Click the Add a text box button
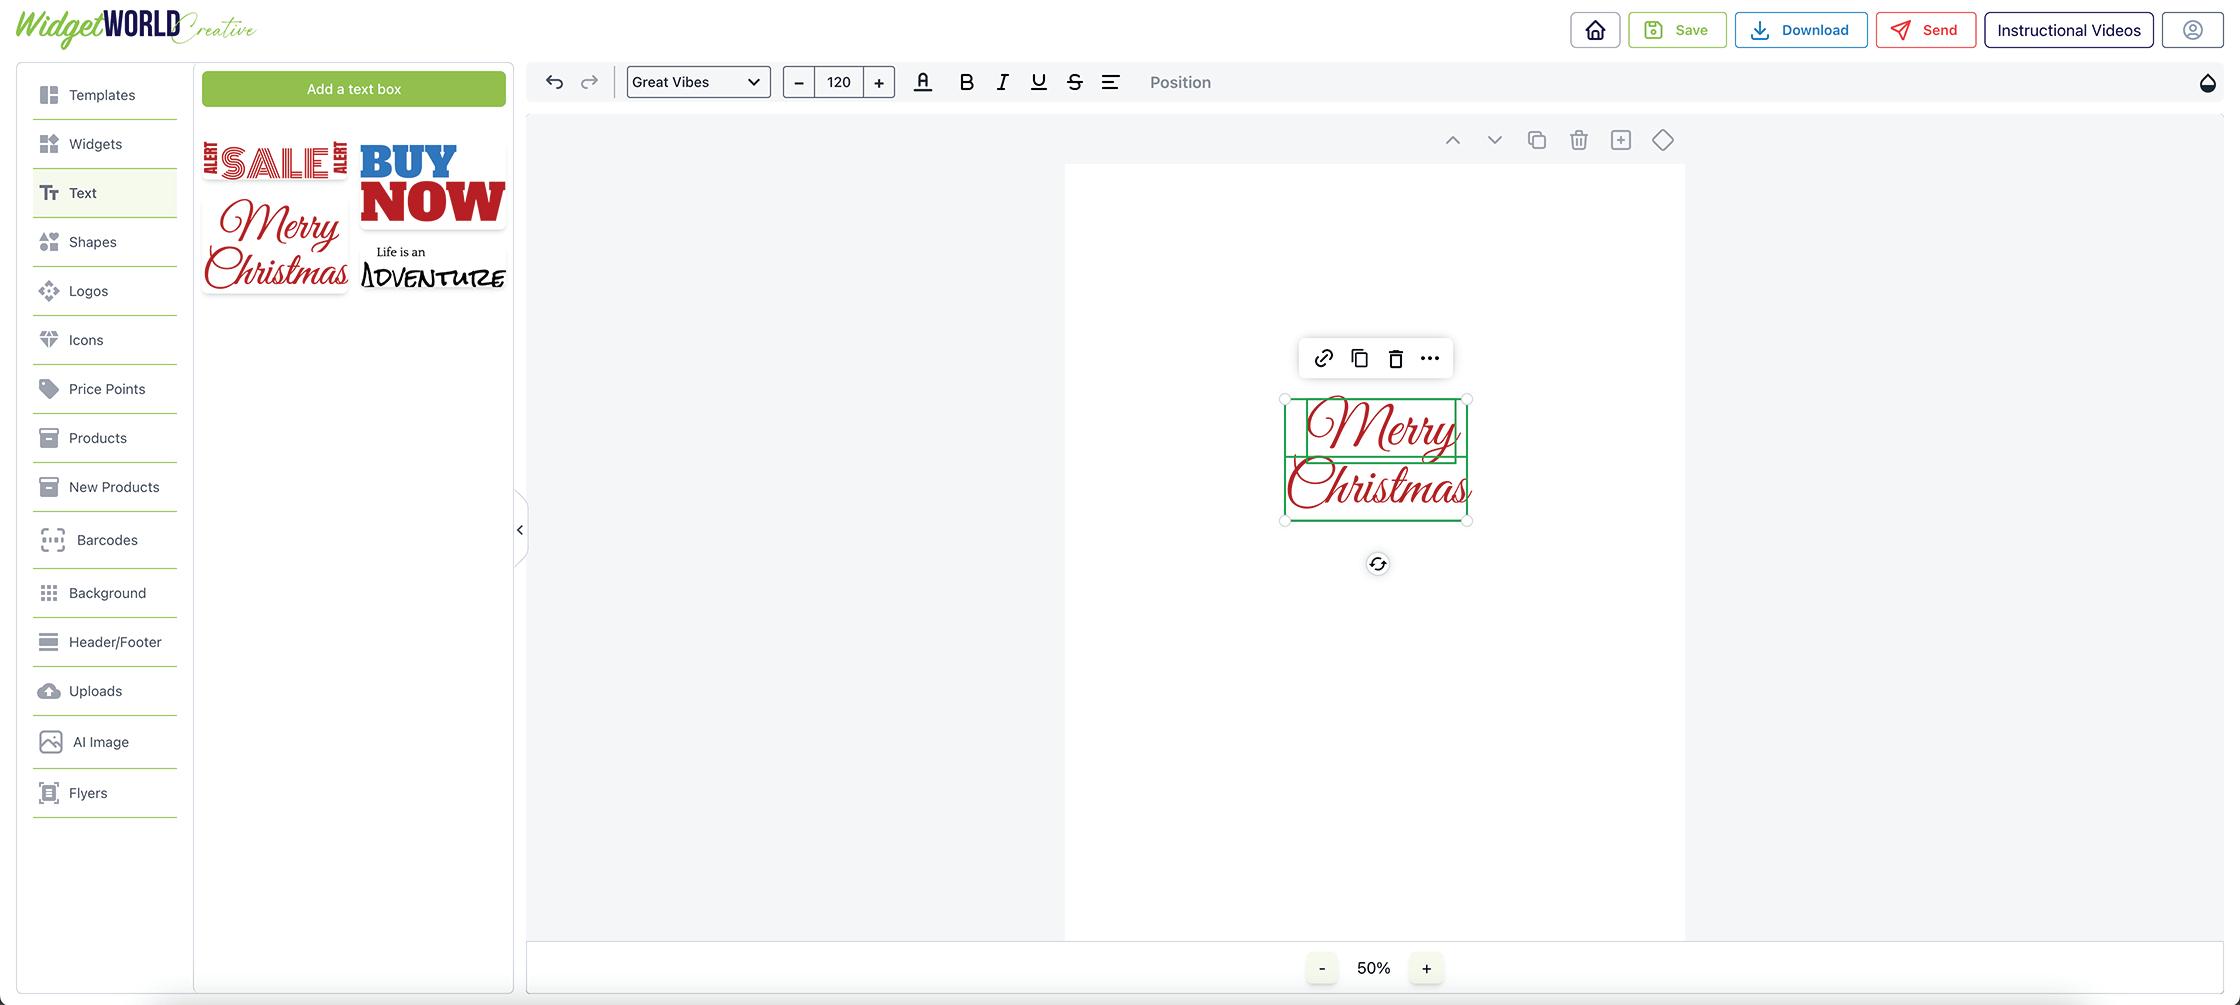The height and width of the screenshot is (1005, 2240). 354,89
